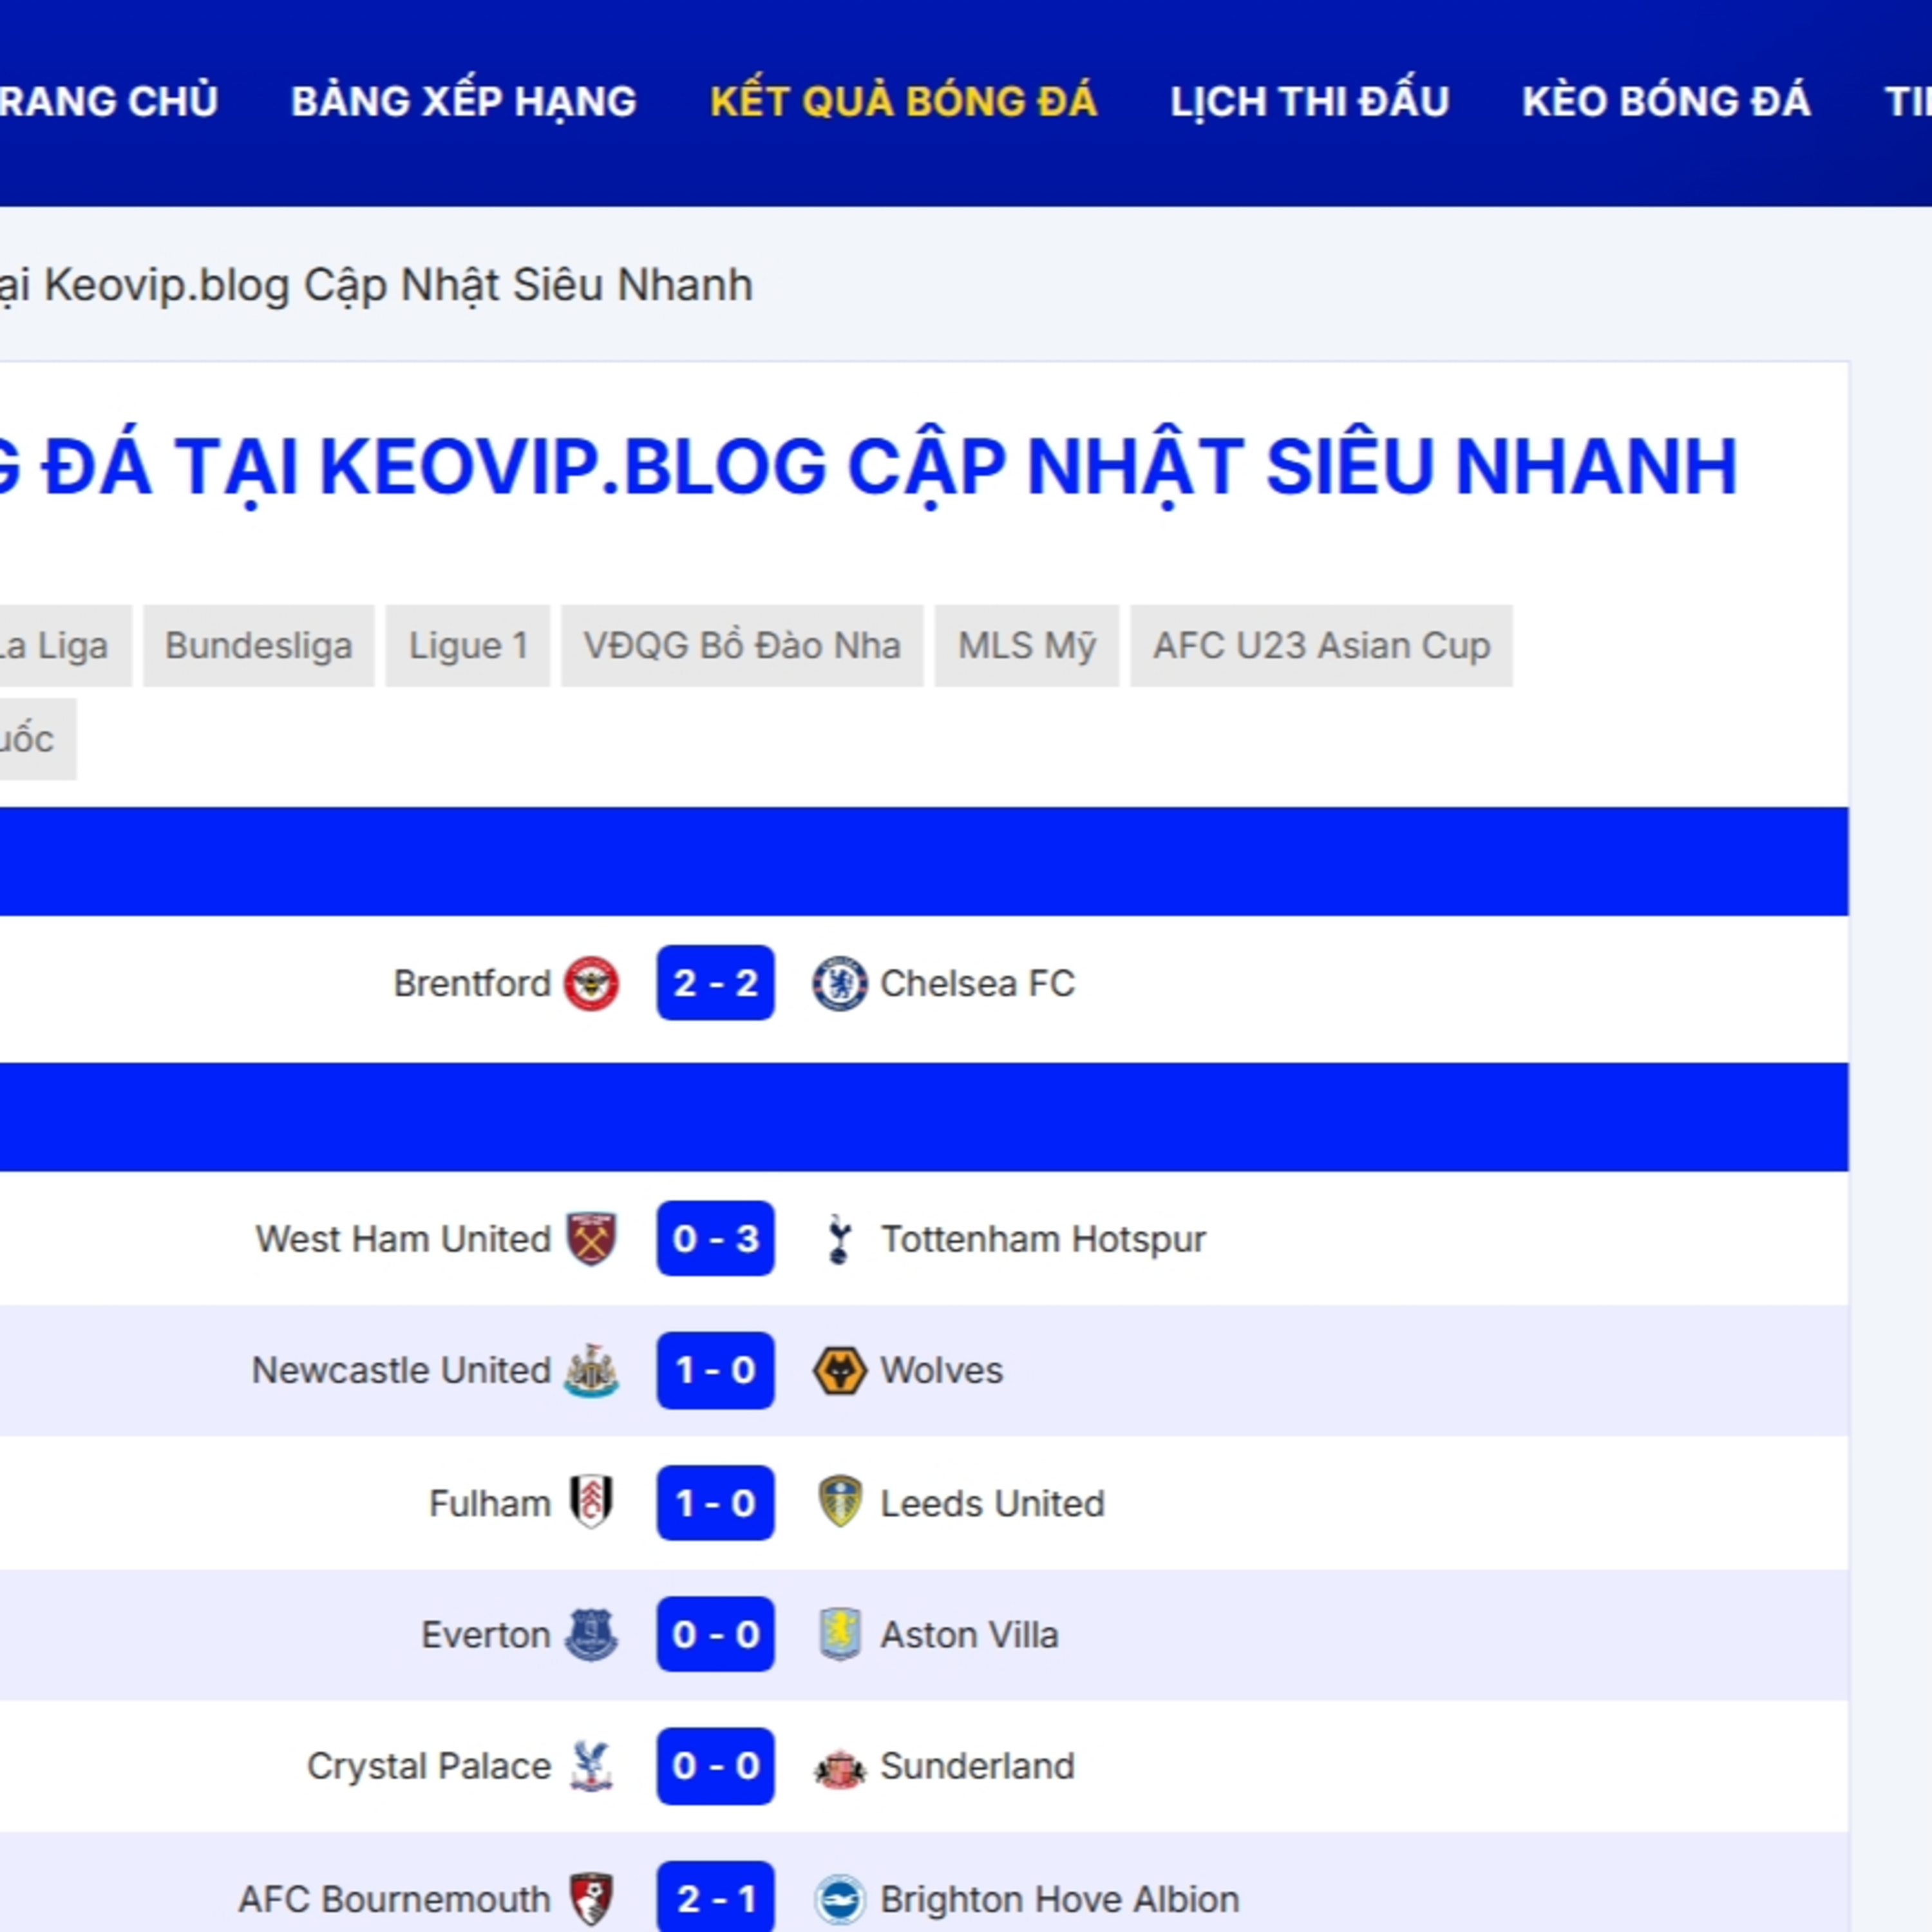The image size is (1932, 1932).
Task: Open the Bảng Xếp Hạng menu item
Action: point(463,101)
